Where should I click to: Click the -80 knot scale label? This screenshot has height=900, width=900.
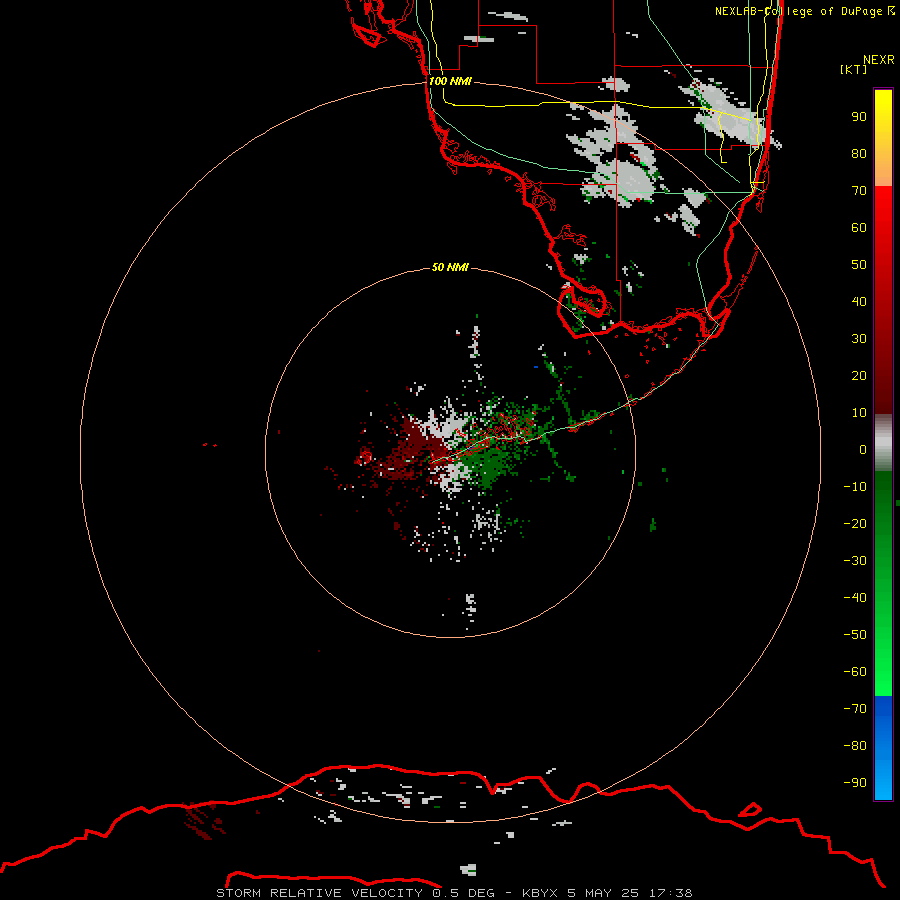(x=855, y=746)
